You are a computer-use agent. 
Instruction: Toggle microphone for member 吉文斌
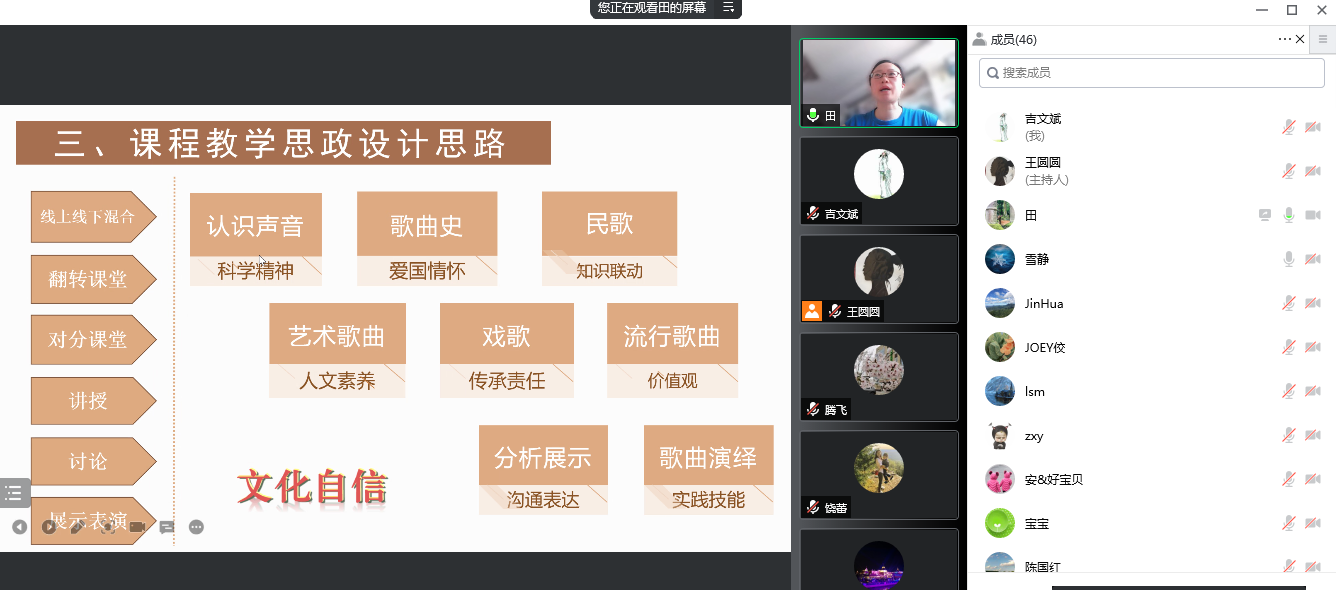(x=1290, y=127)
